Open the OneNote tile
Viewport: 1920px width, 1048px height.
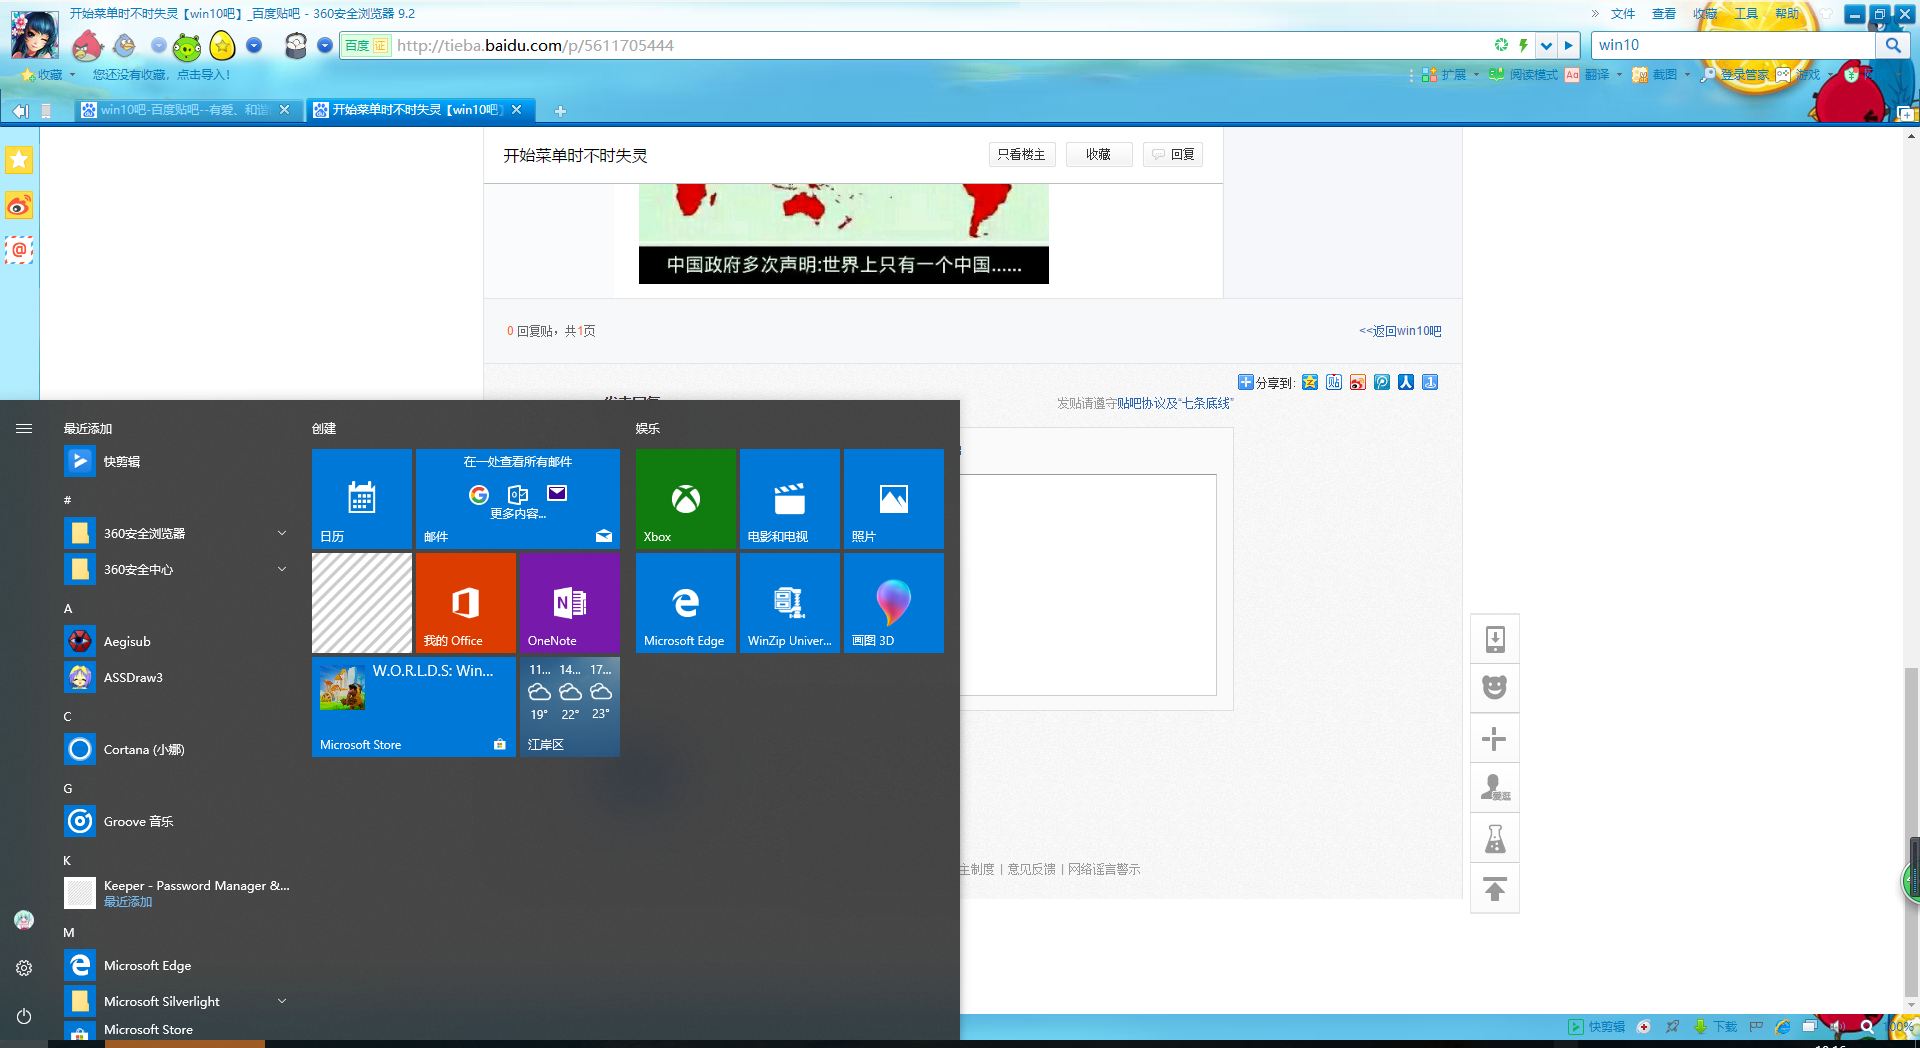[x=570, y=603]
